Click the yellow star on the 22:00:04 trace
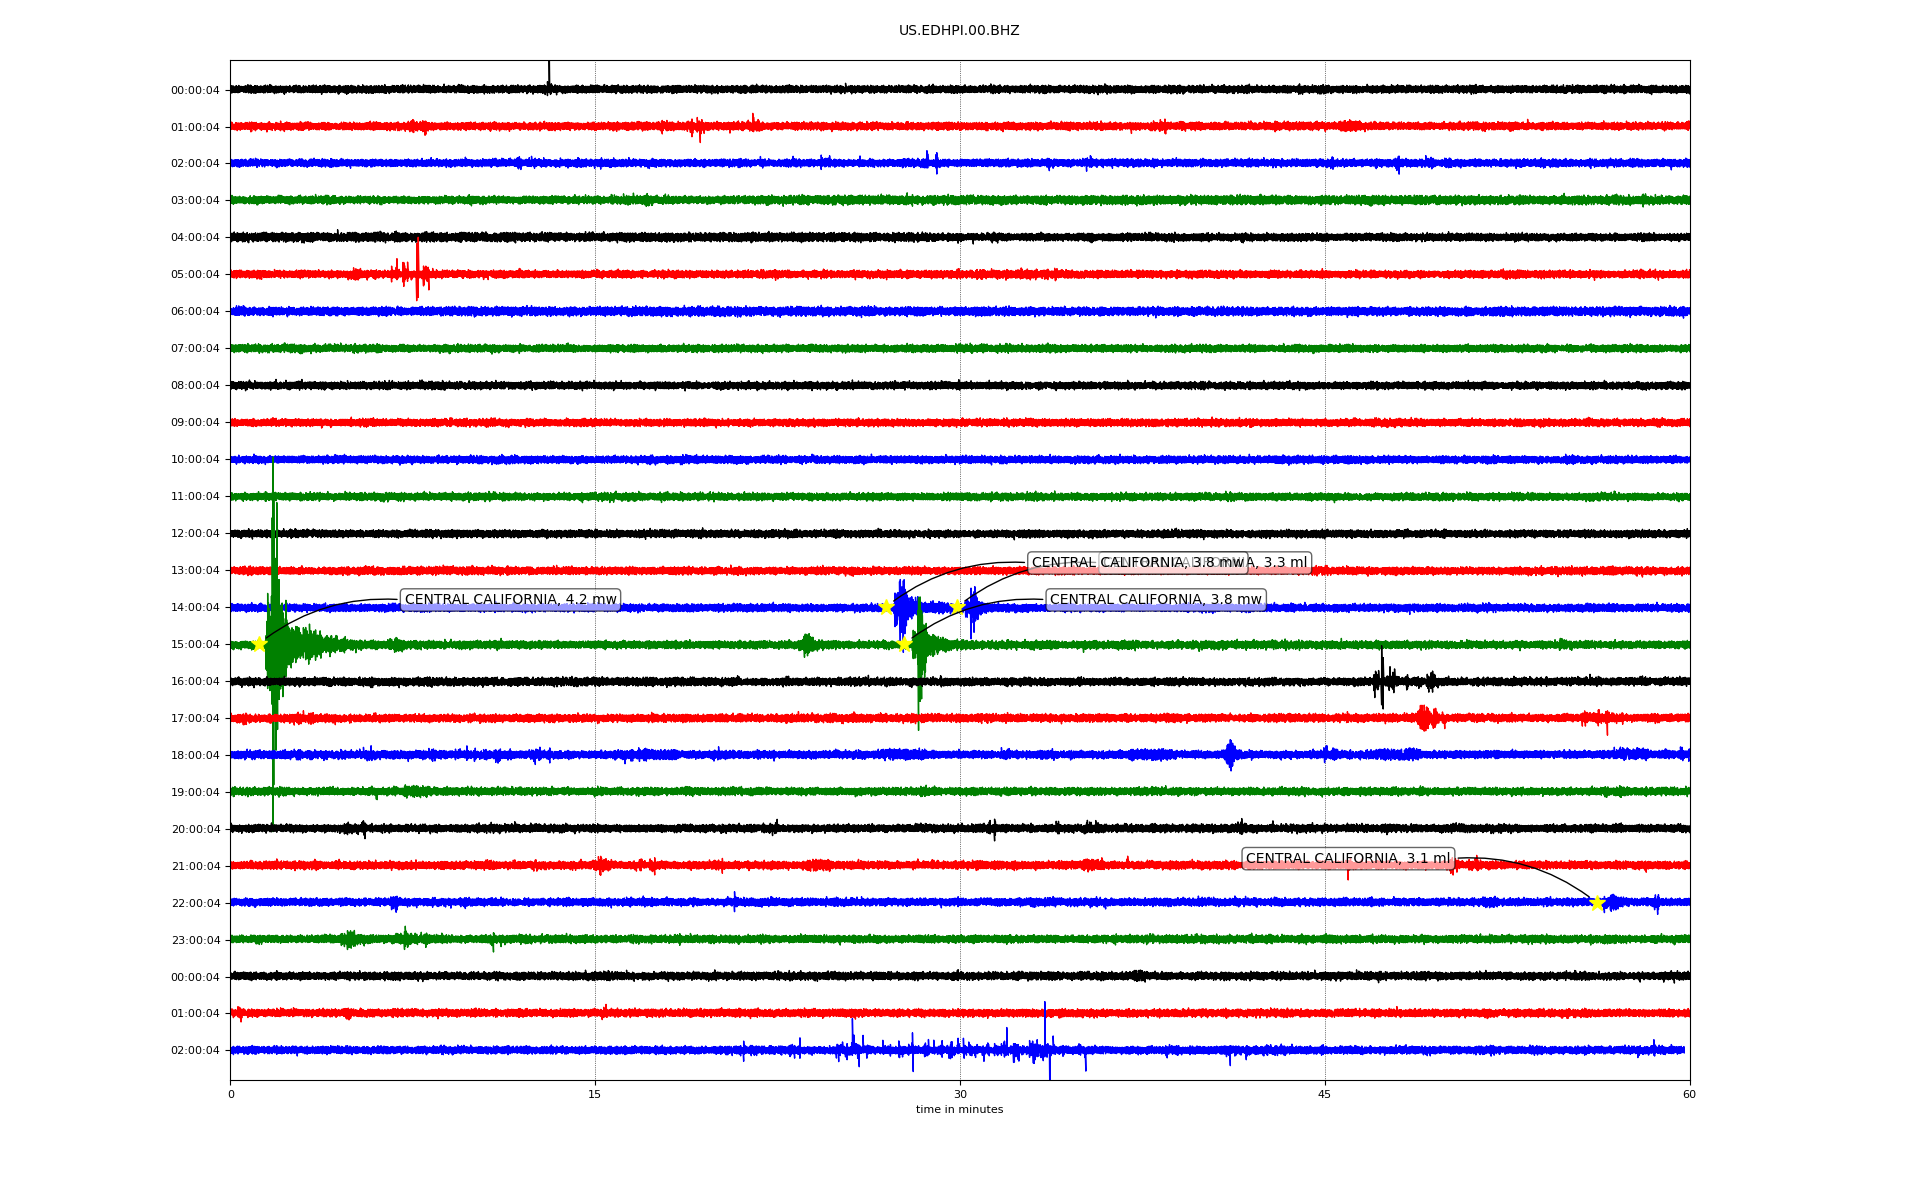The width and height of the screenshot is (1920, 1200). (x=1597, y=903)
